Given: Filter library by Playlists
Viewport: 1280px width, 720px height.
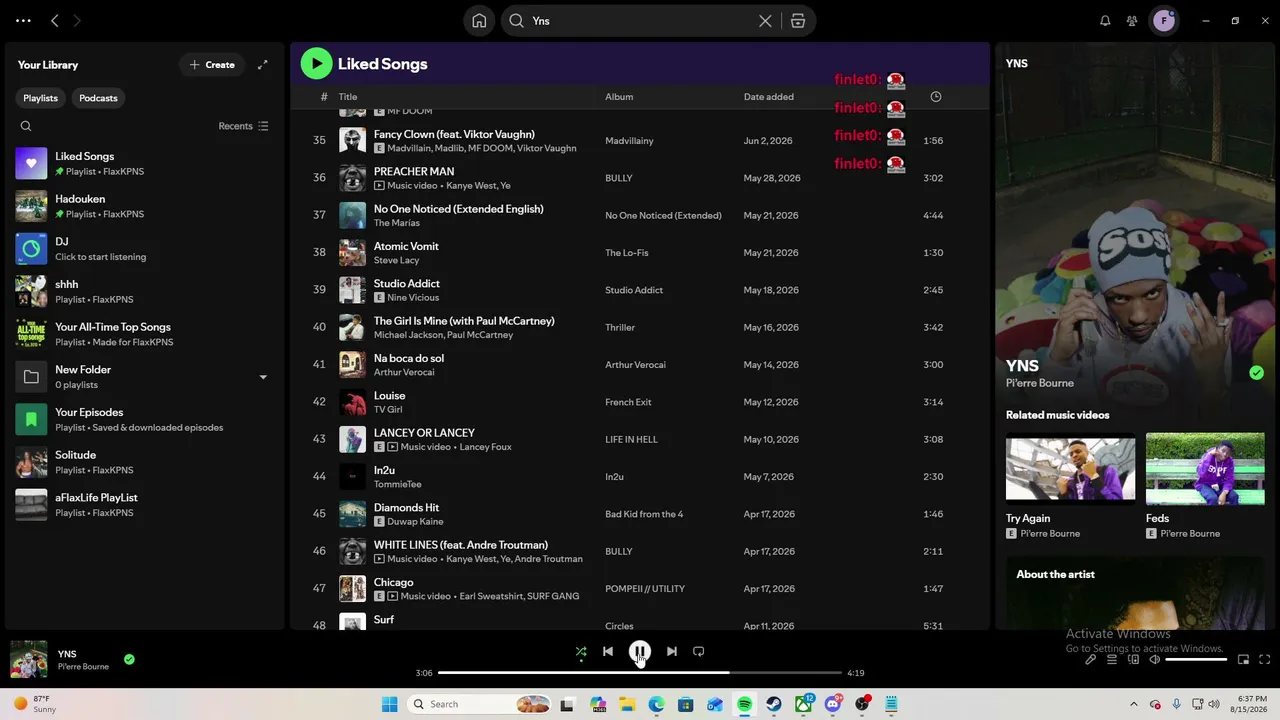Looking at the screenshot, I should 41,98.
